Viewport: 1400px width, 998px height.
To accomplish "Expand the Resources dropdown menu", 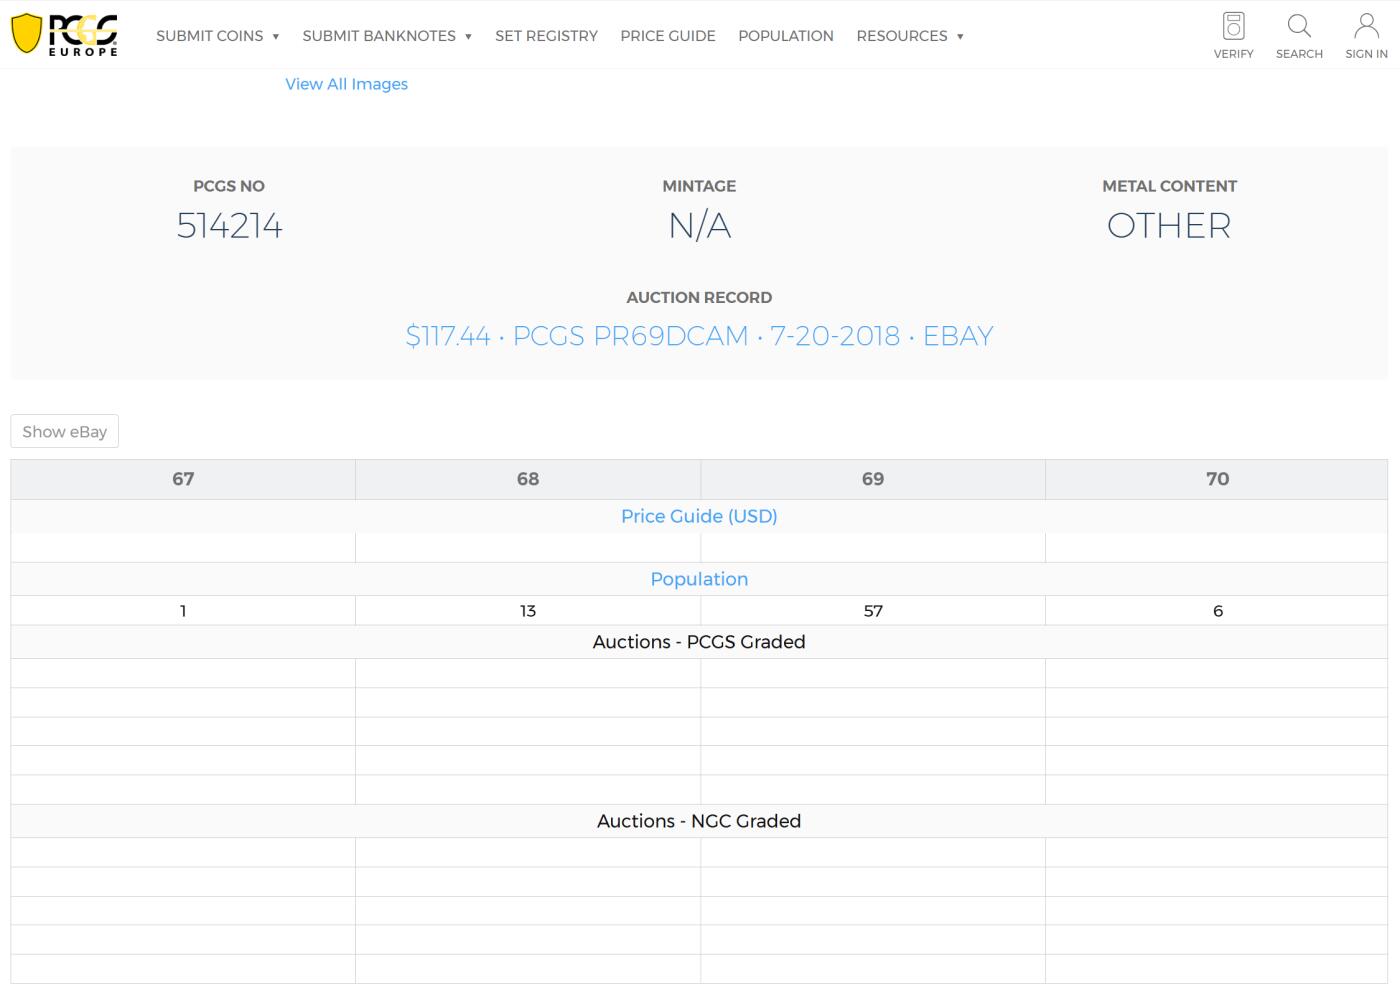I will coord(909,36).
